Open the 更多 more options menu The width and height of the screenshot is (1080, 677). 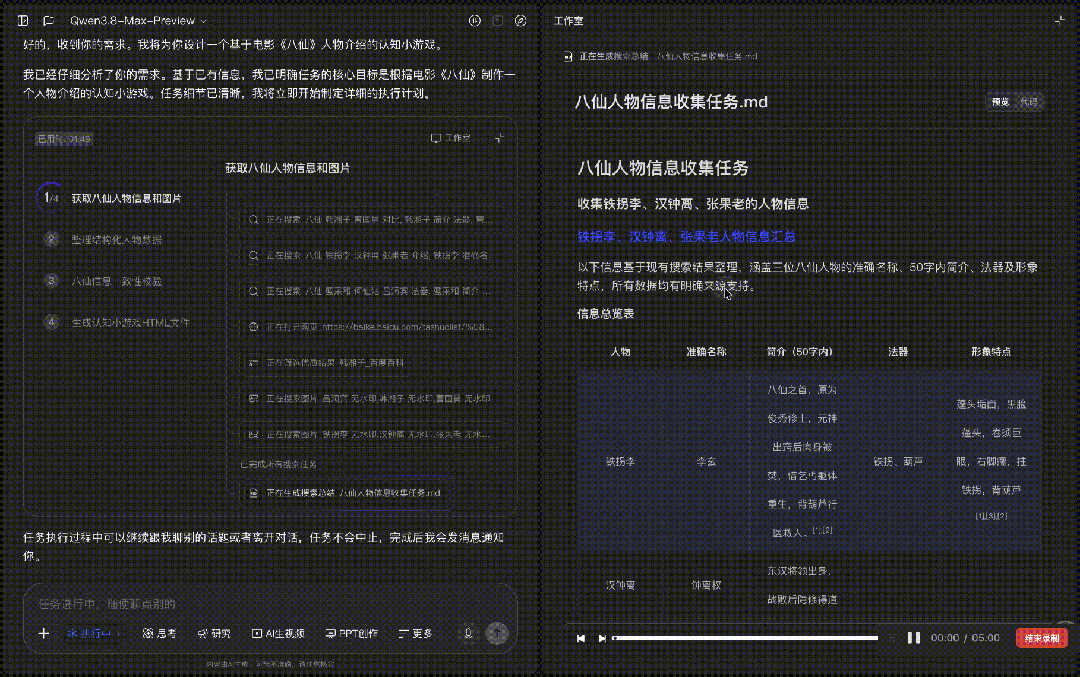click(x=415, y=633)
